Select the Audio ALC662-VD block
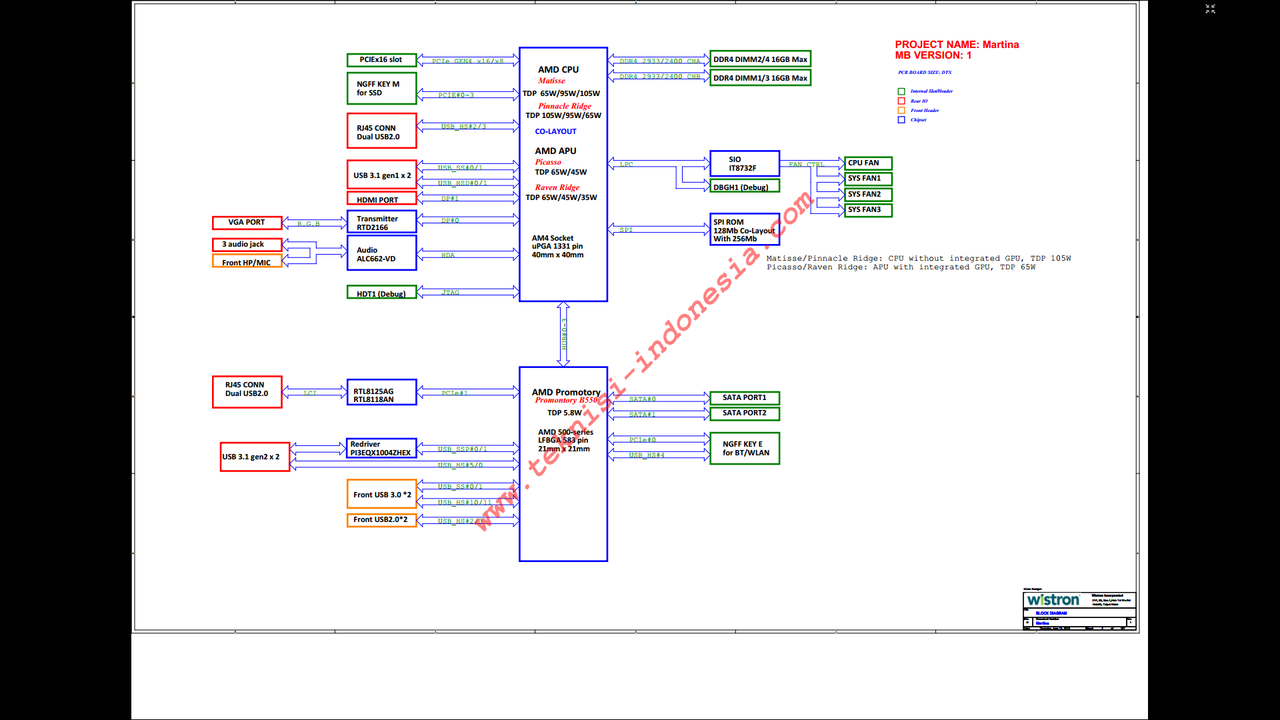This screenshot has width=1280, height=720. coord(381,253)
